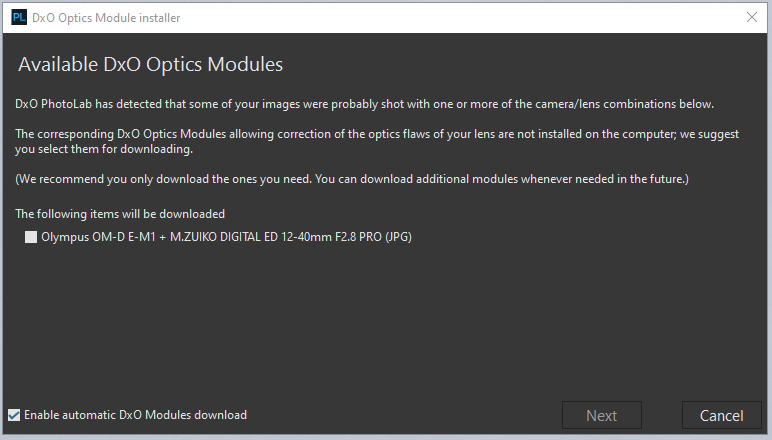This screenshot has width=772, height=440.
Task: Click the corresponding DxO Optics Modules paragraph
Action: (377, 141)
